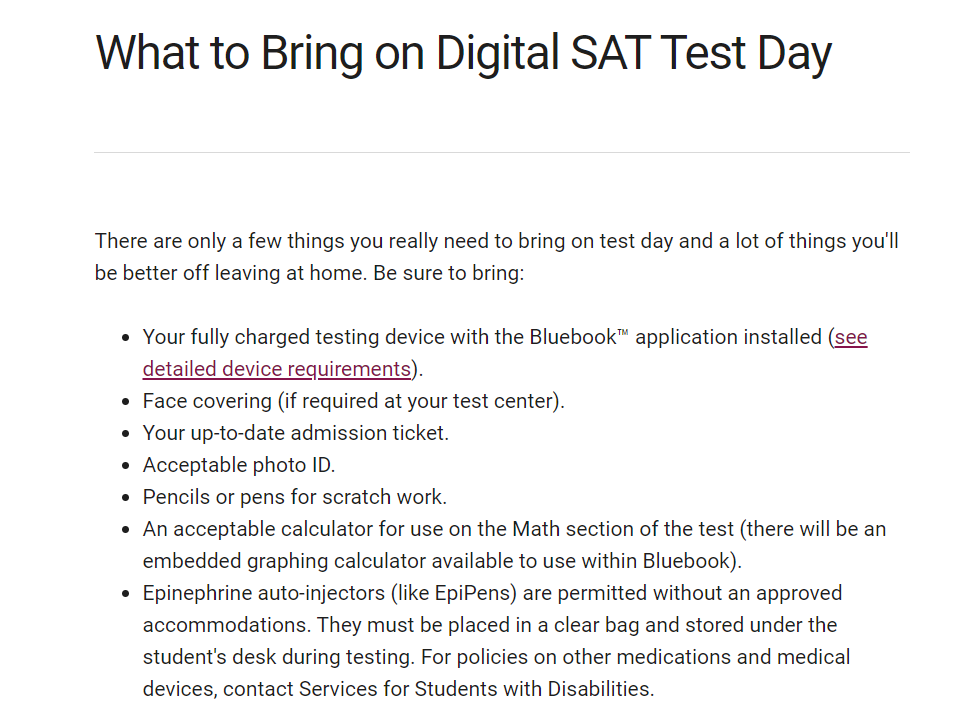The image size is (971, 715).
Task: Click the horizontal divider line below heading
Action: (502, 152)
